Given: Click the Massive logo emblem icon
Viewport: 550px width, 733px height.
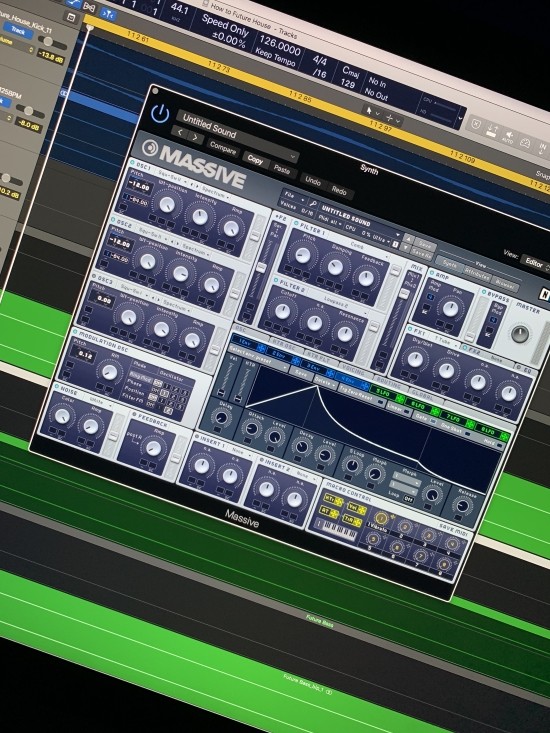Looking at the screenshot, I should [150, 147].
